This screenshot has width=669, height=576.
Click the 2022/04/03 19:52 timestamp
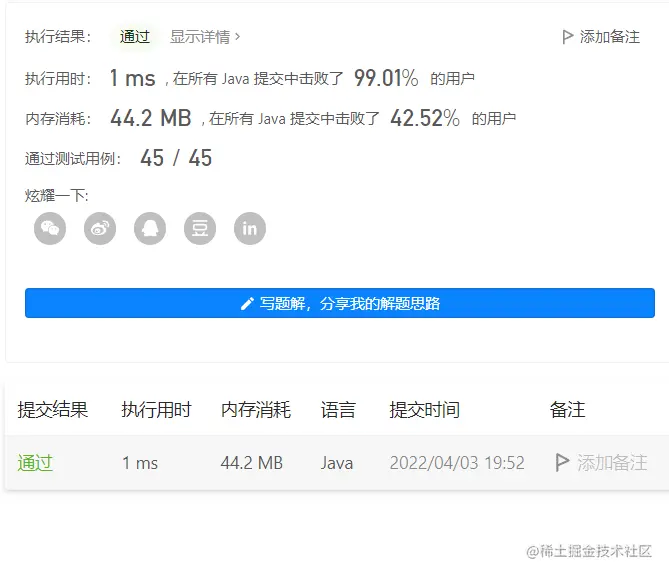pos(457,463)
